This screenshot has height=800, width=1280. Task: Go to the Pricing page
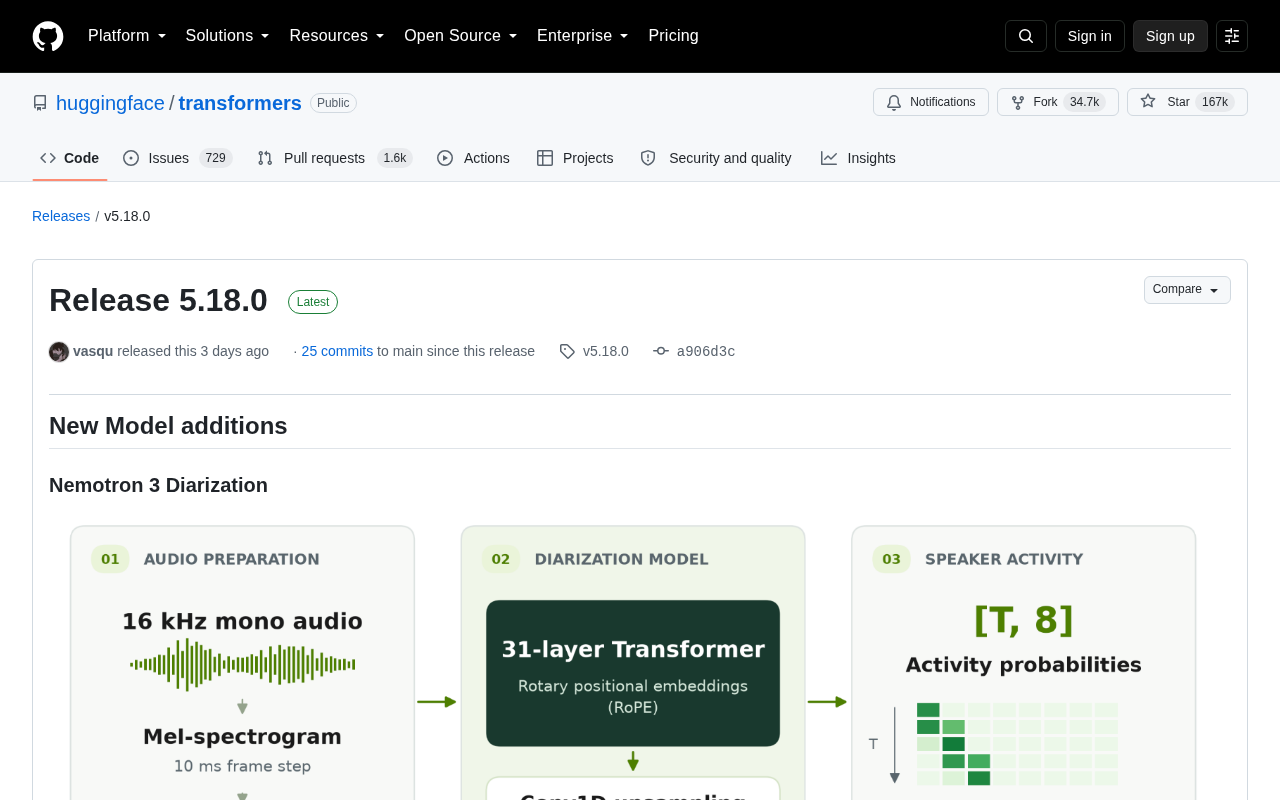coord(673,36)
